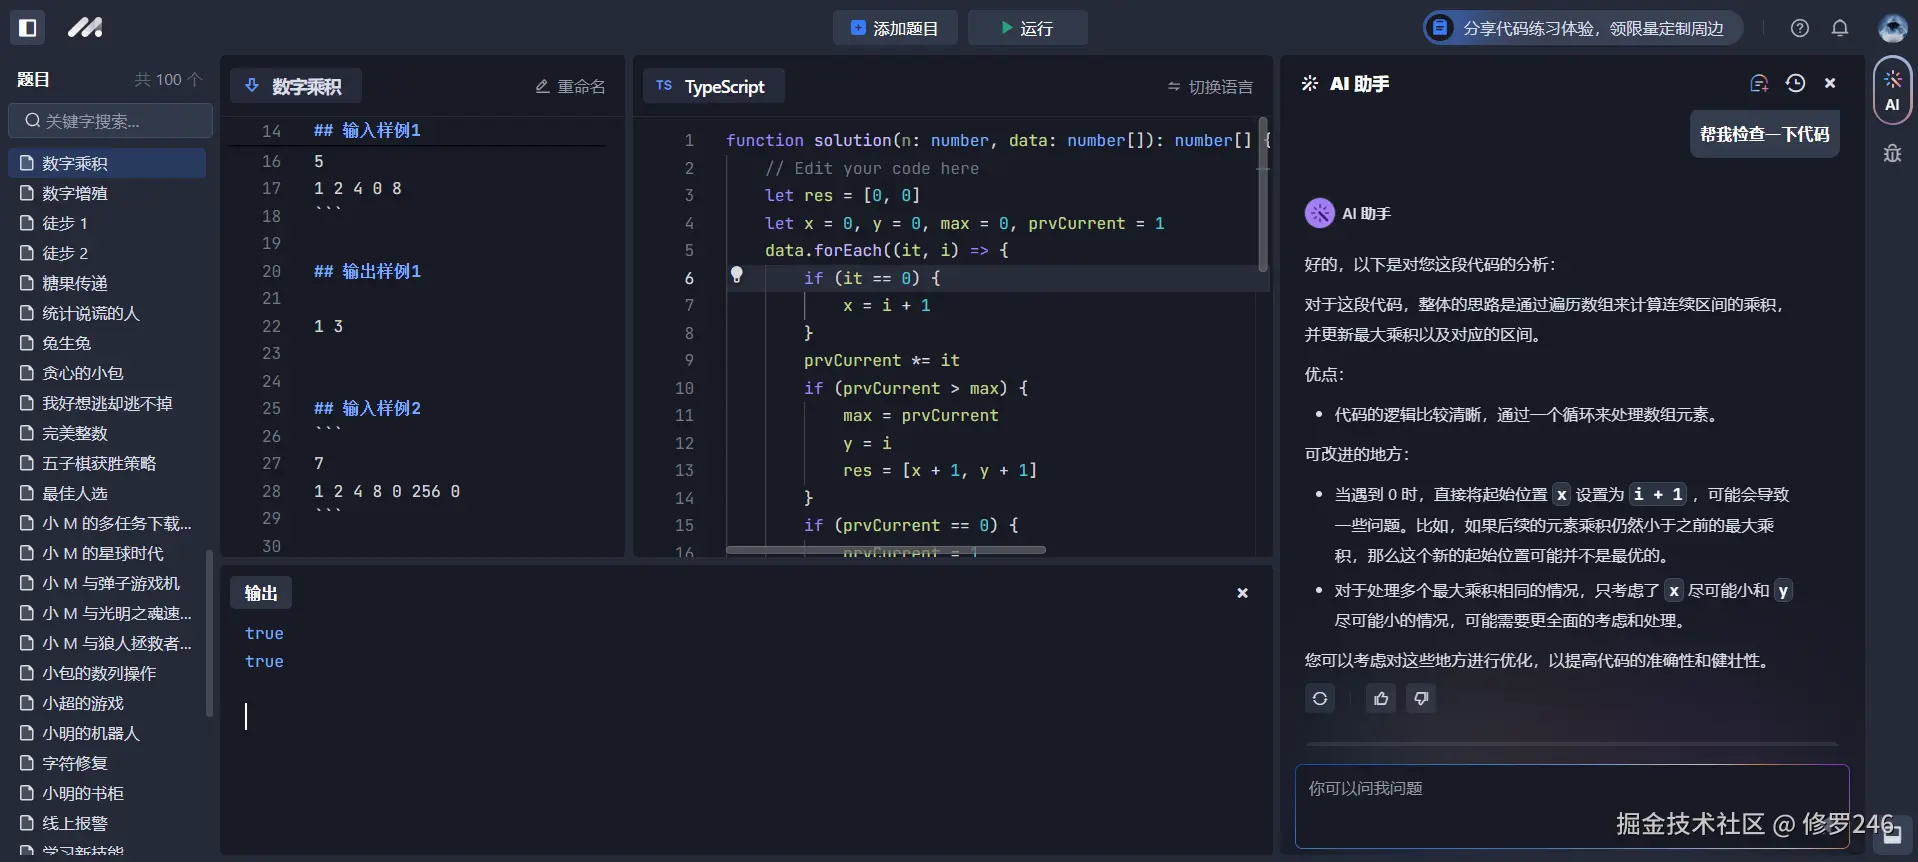Toggle the left sidebar panel icon

(x=28, y=28)
